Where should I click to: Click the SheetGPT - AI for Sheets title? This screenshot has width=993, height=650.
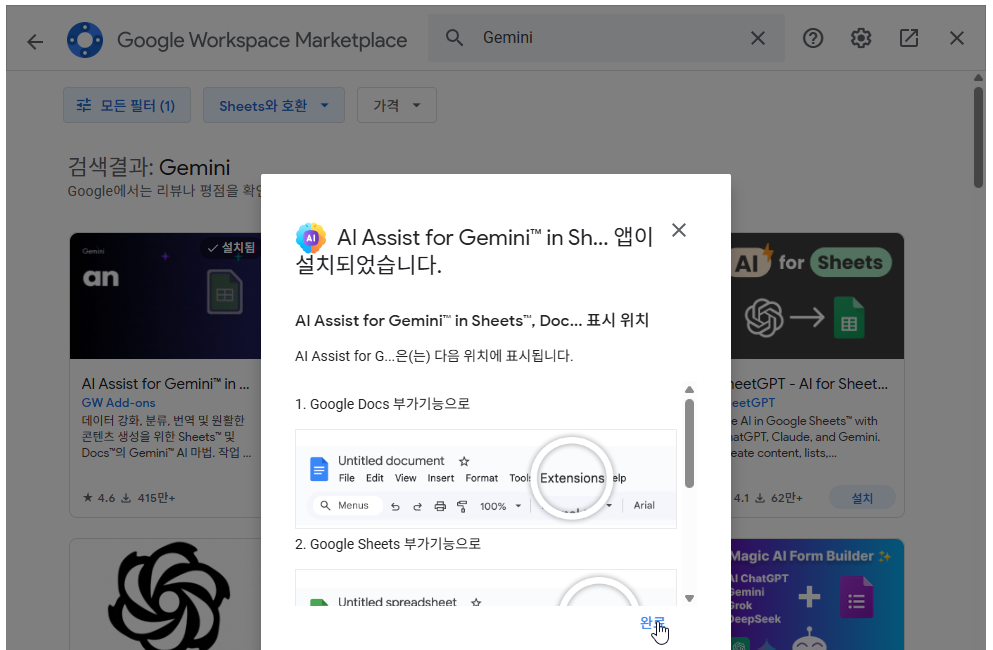coord(809,384)
